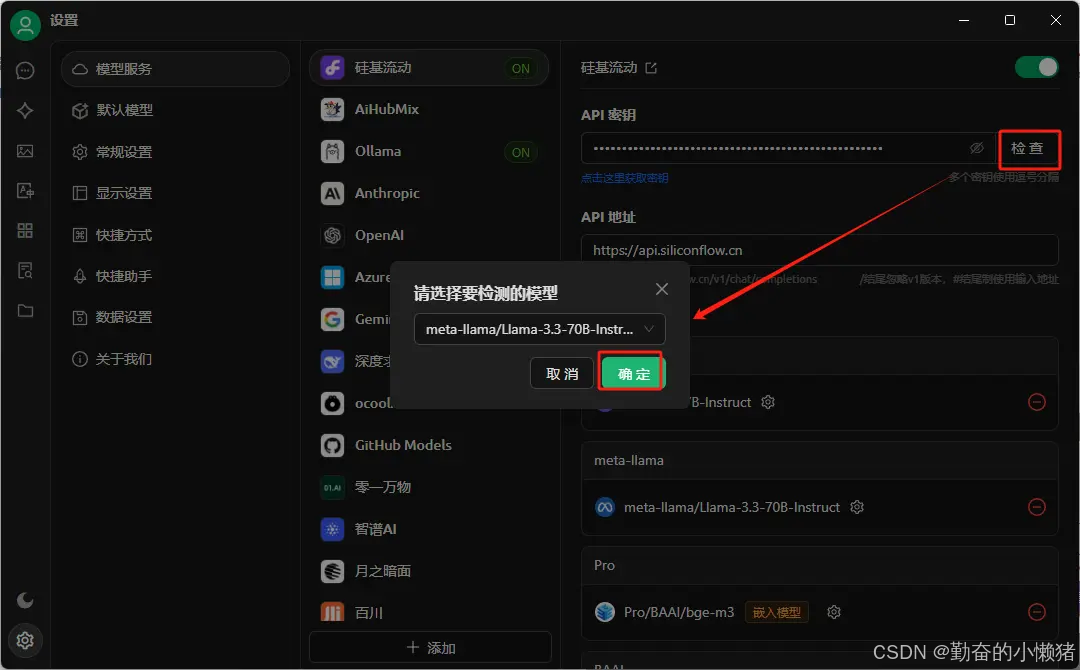Toggle dark mode moon icon

click(25, 600)
